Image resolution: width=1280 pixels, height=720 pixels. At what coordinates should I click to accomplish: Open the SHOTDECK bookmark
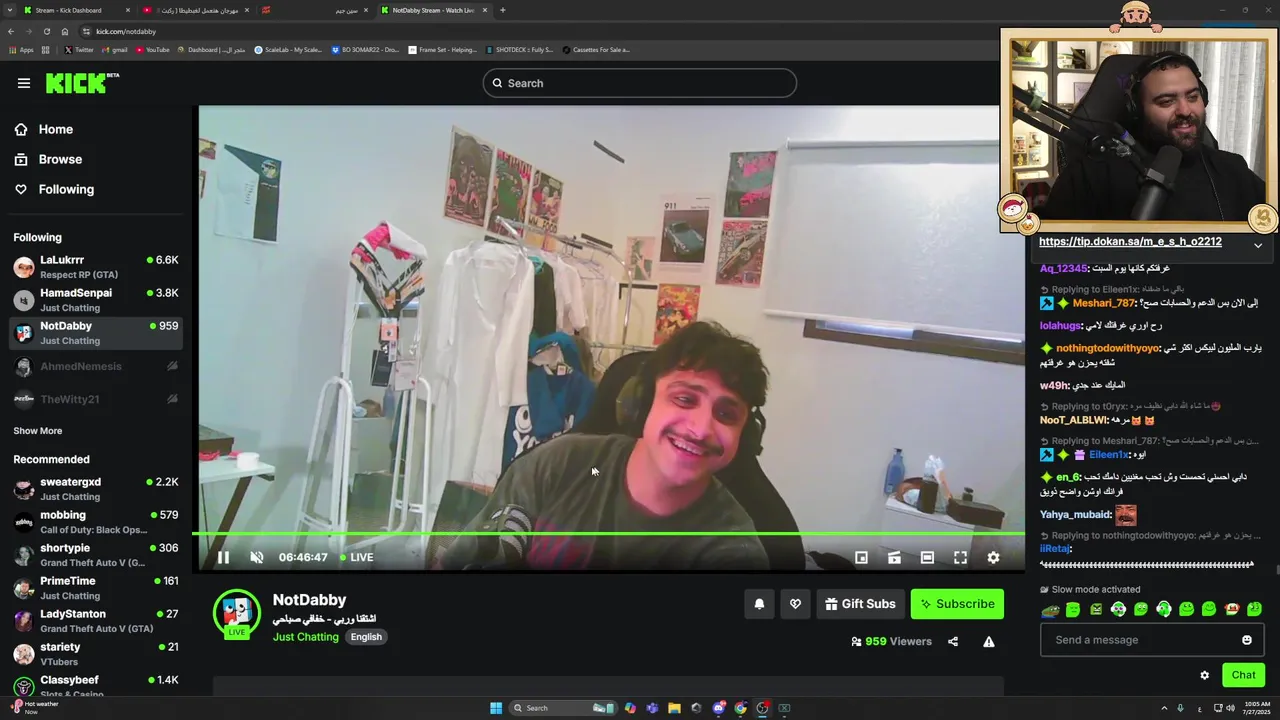click(x=519, y=49)
